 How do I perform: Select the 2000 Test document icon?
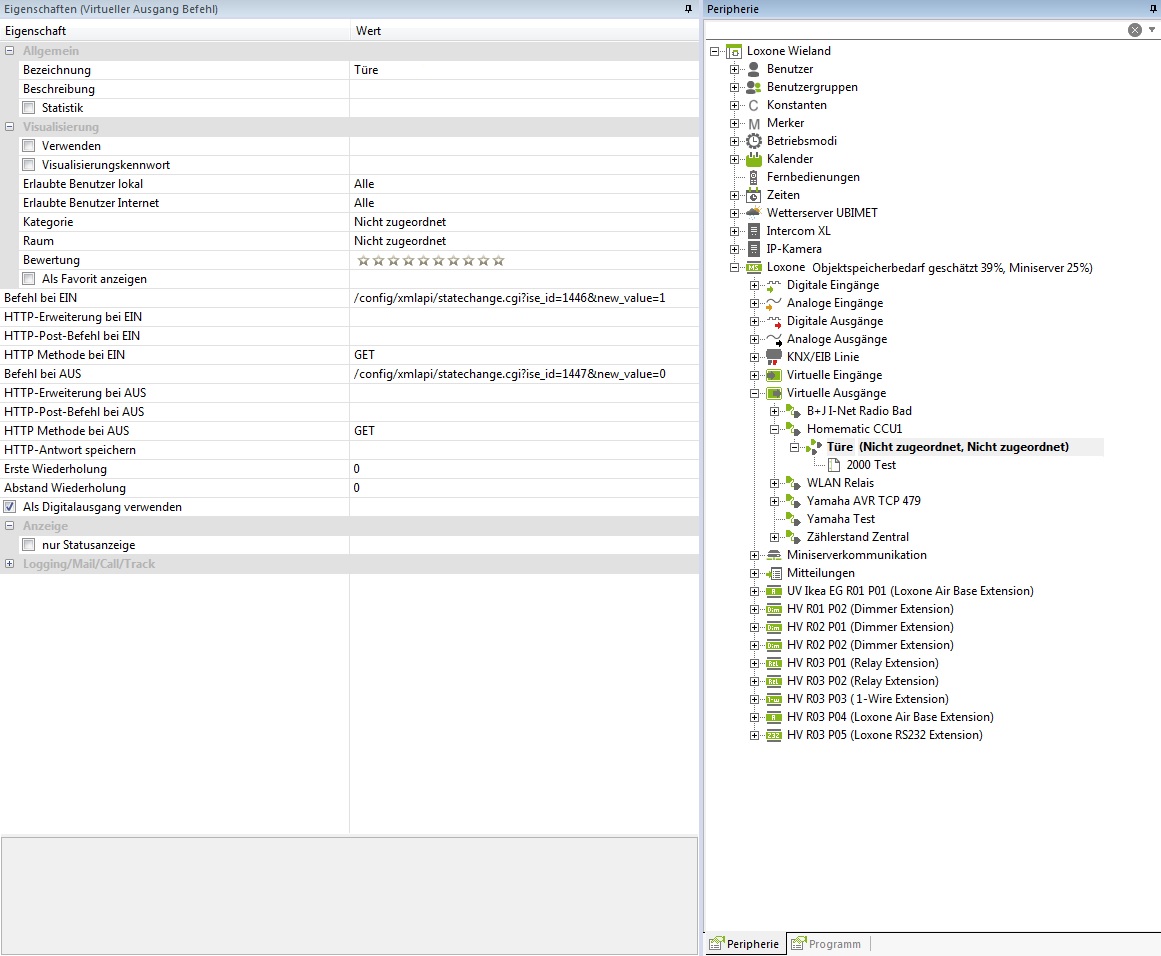click(834, 465)
